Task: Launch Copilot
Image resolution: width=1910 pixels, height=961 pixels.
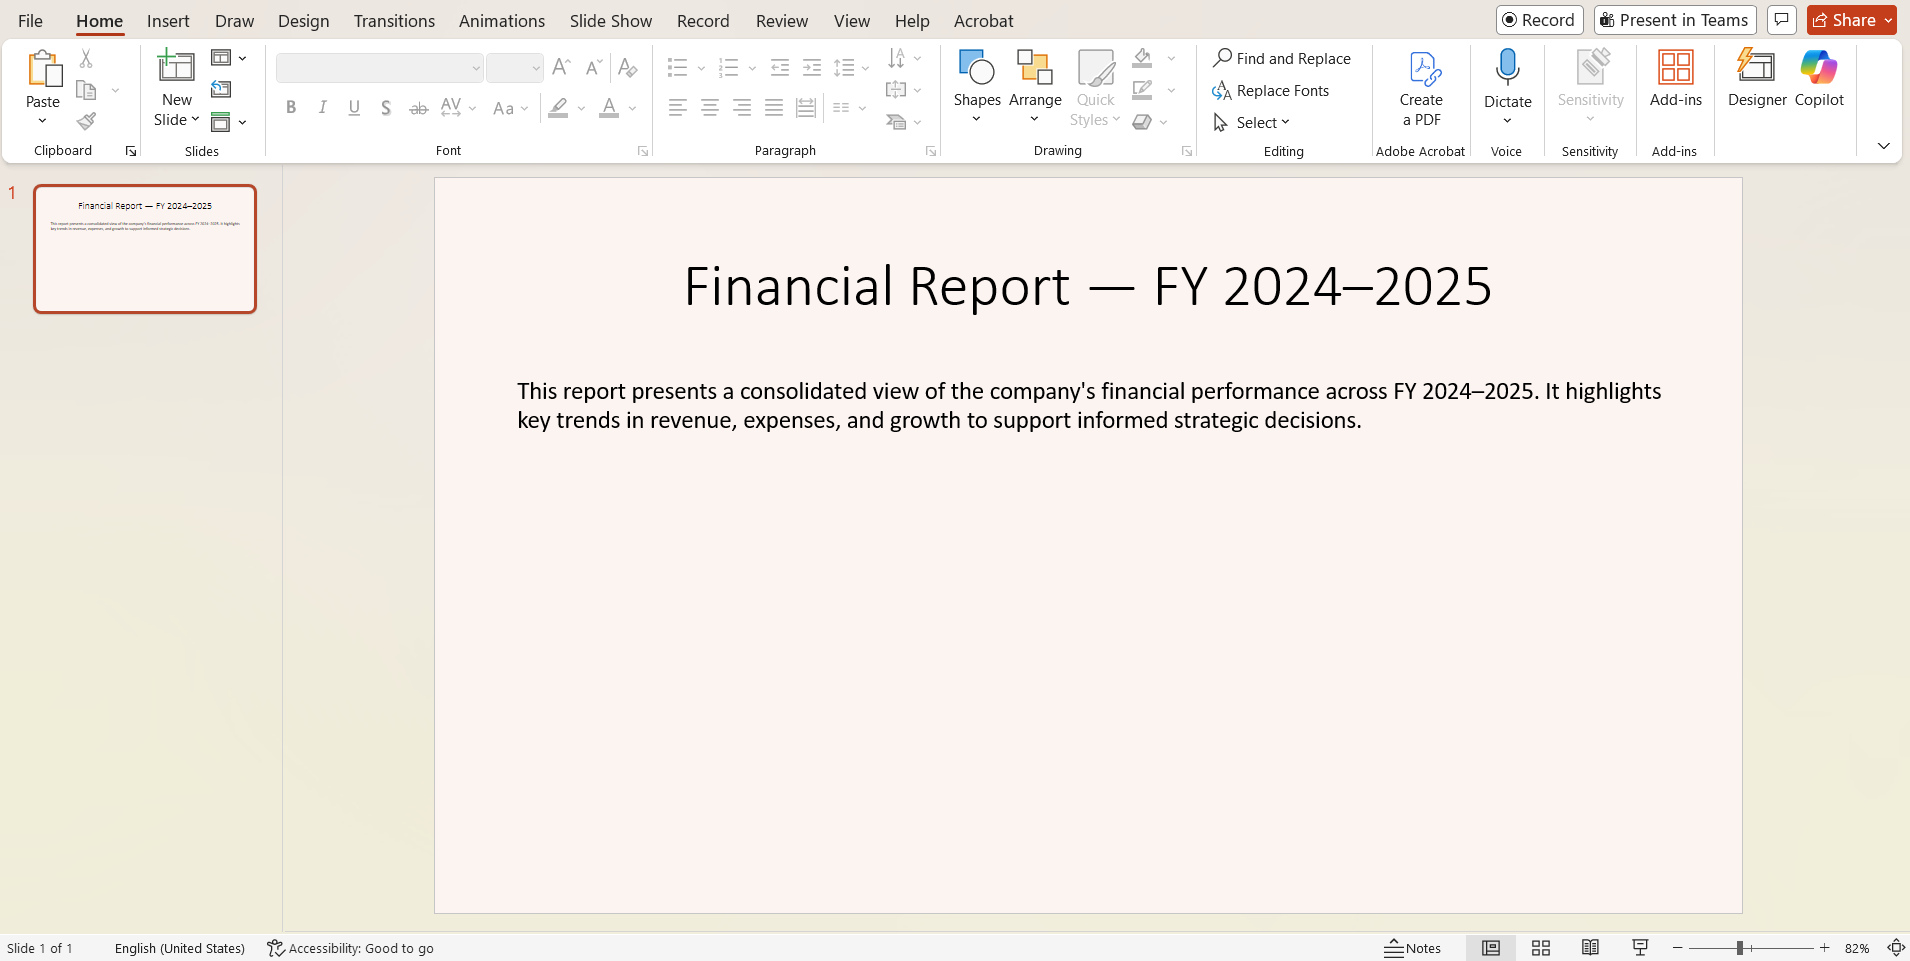Action: (1819, 78)
